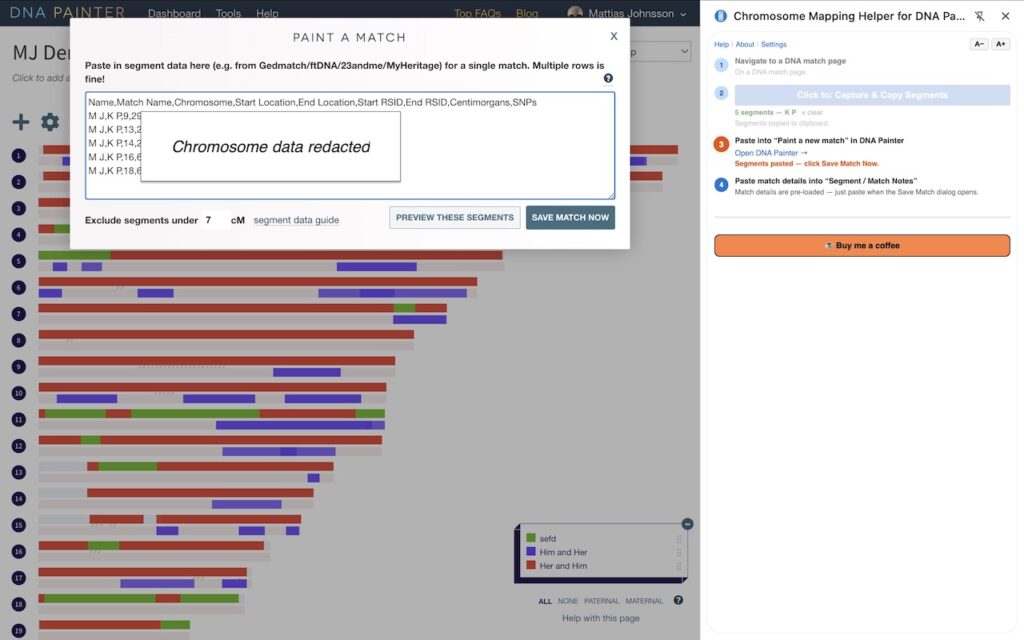
Task: Open the dropdown behind the dialog's right edge
Action: (662, 51)
